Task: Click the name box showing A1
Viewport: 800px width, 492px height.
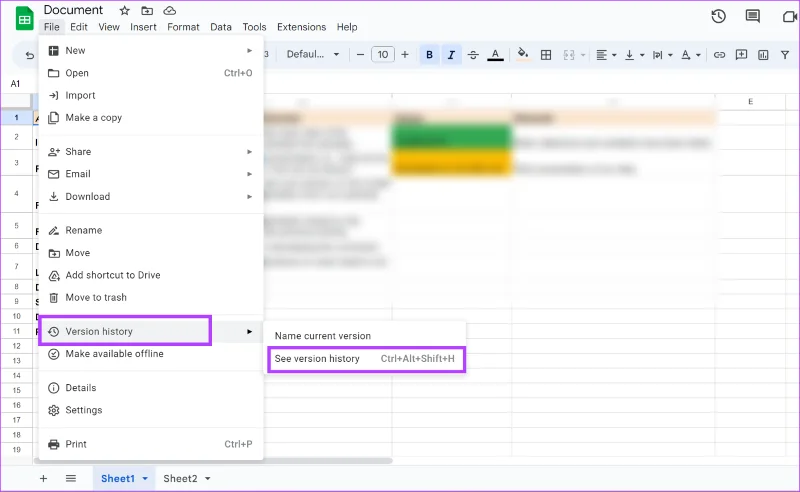Action: pos(16,84)
